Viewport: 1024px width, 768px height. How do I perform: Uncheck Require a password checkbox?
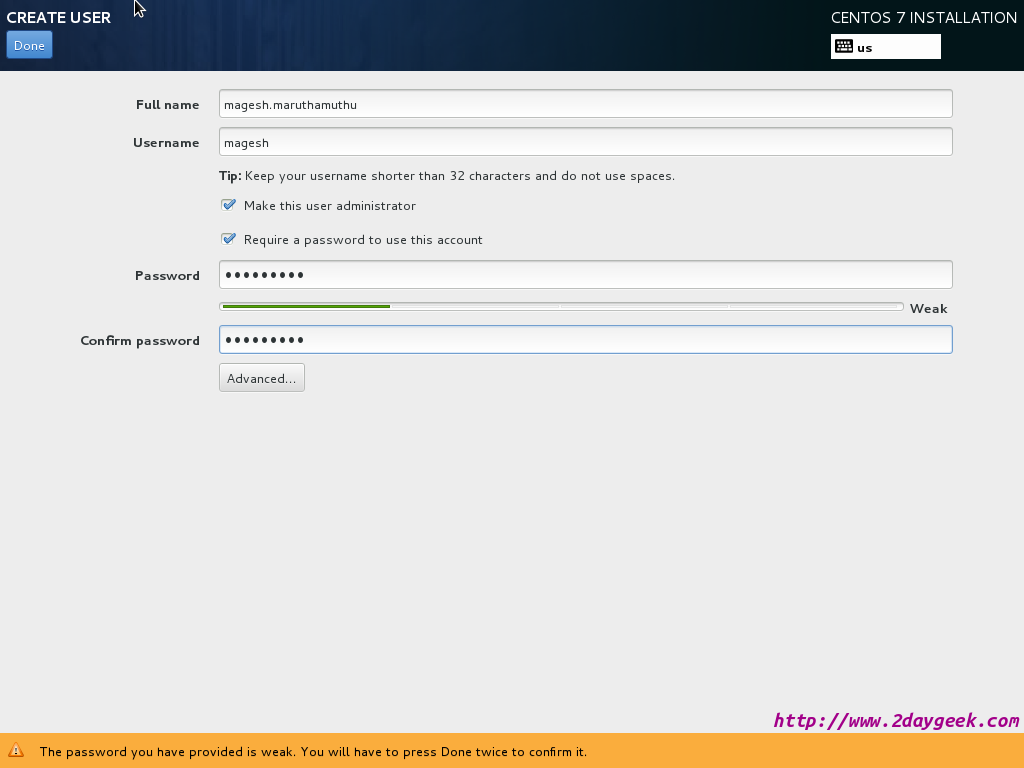[x=228, y=239]
